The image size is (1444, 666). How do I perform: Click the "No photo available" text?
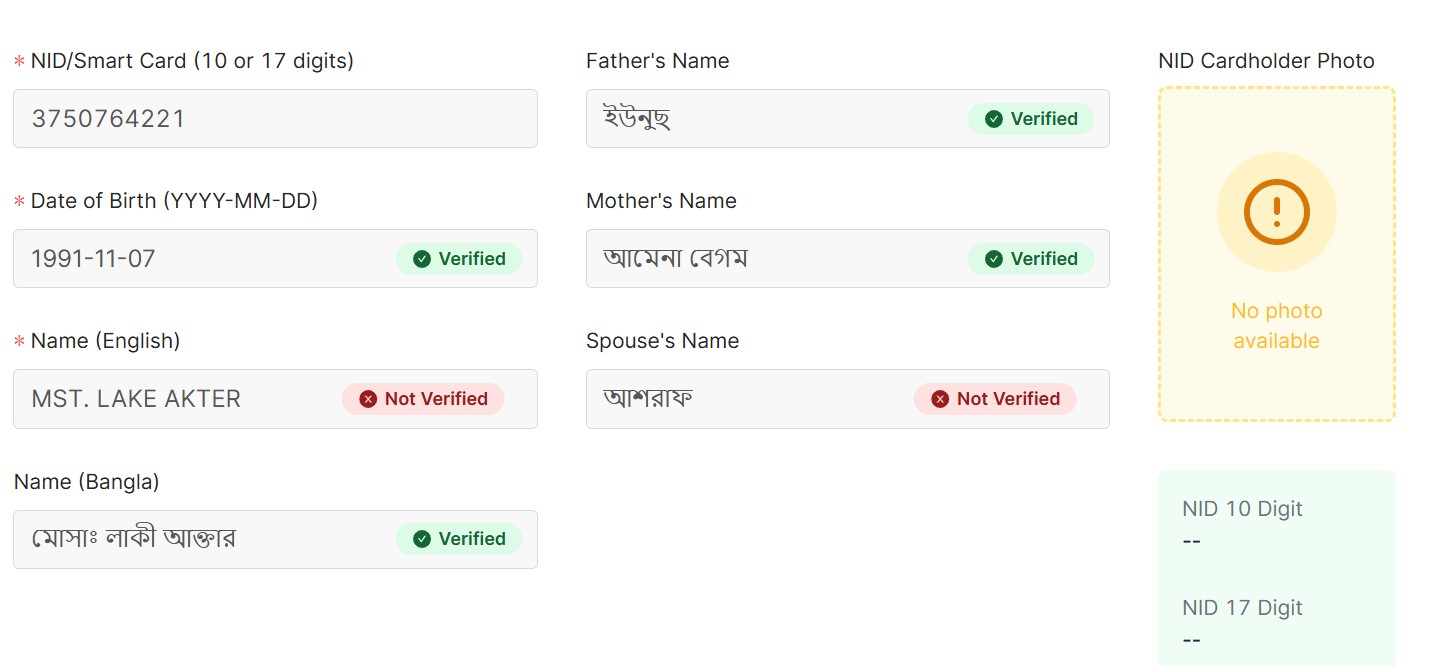point(1276,326)
